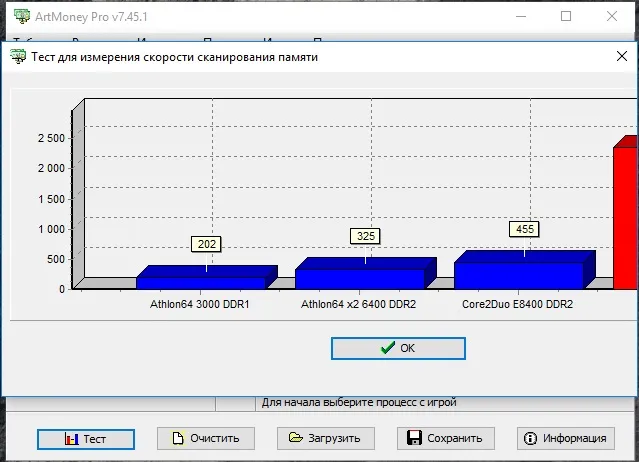
Task: Click the info circle icon on Информация
Action: pyautogui.click(x=530, y=438)
